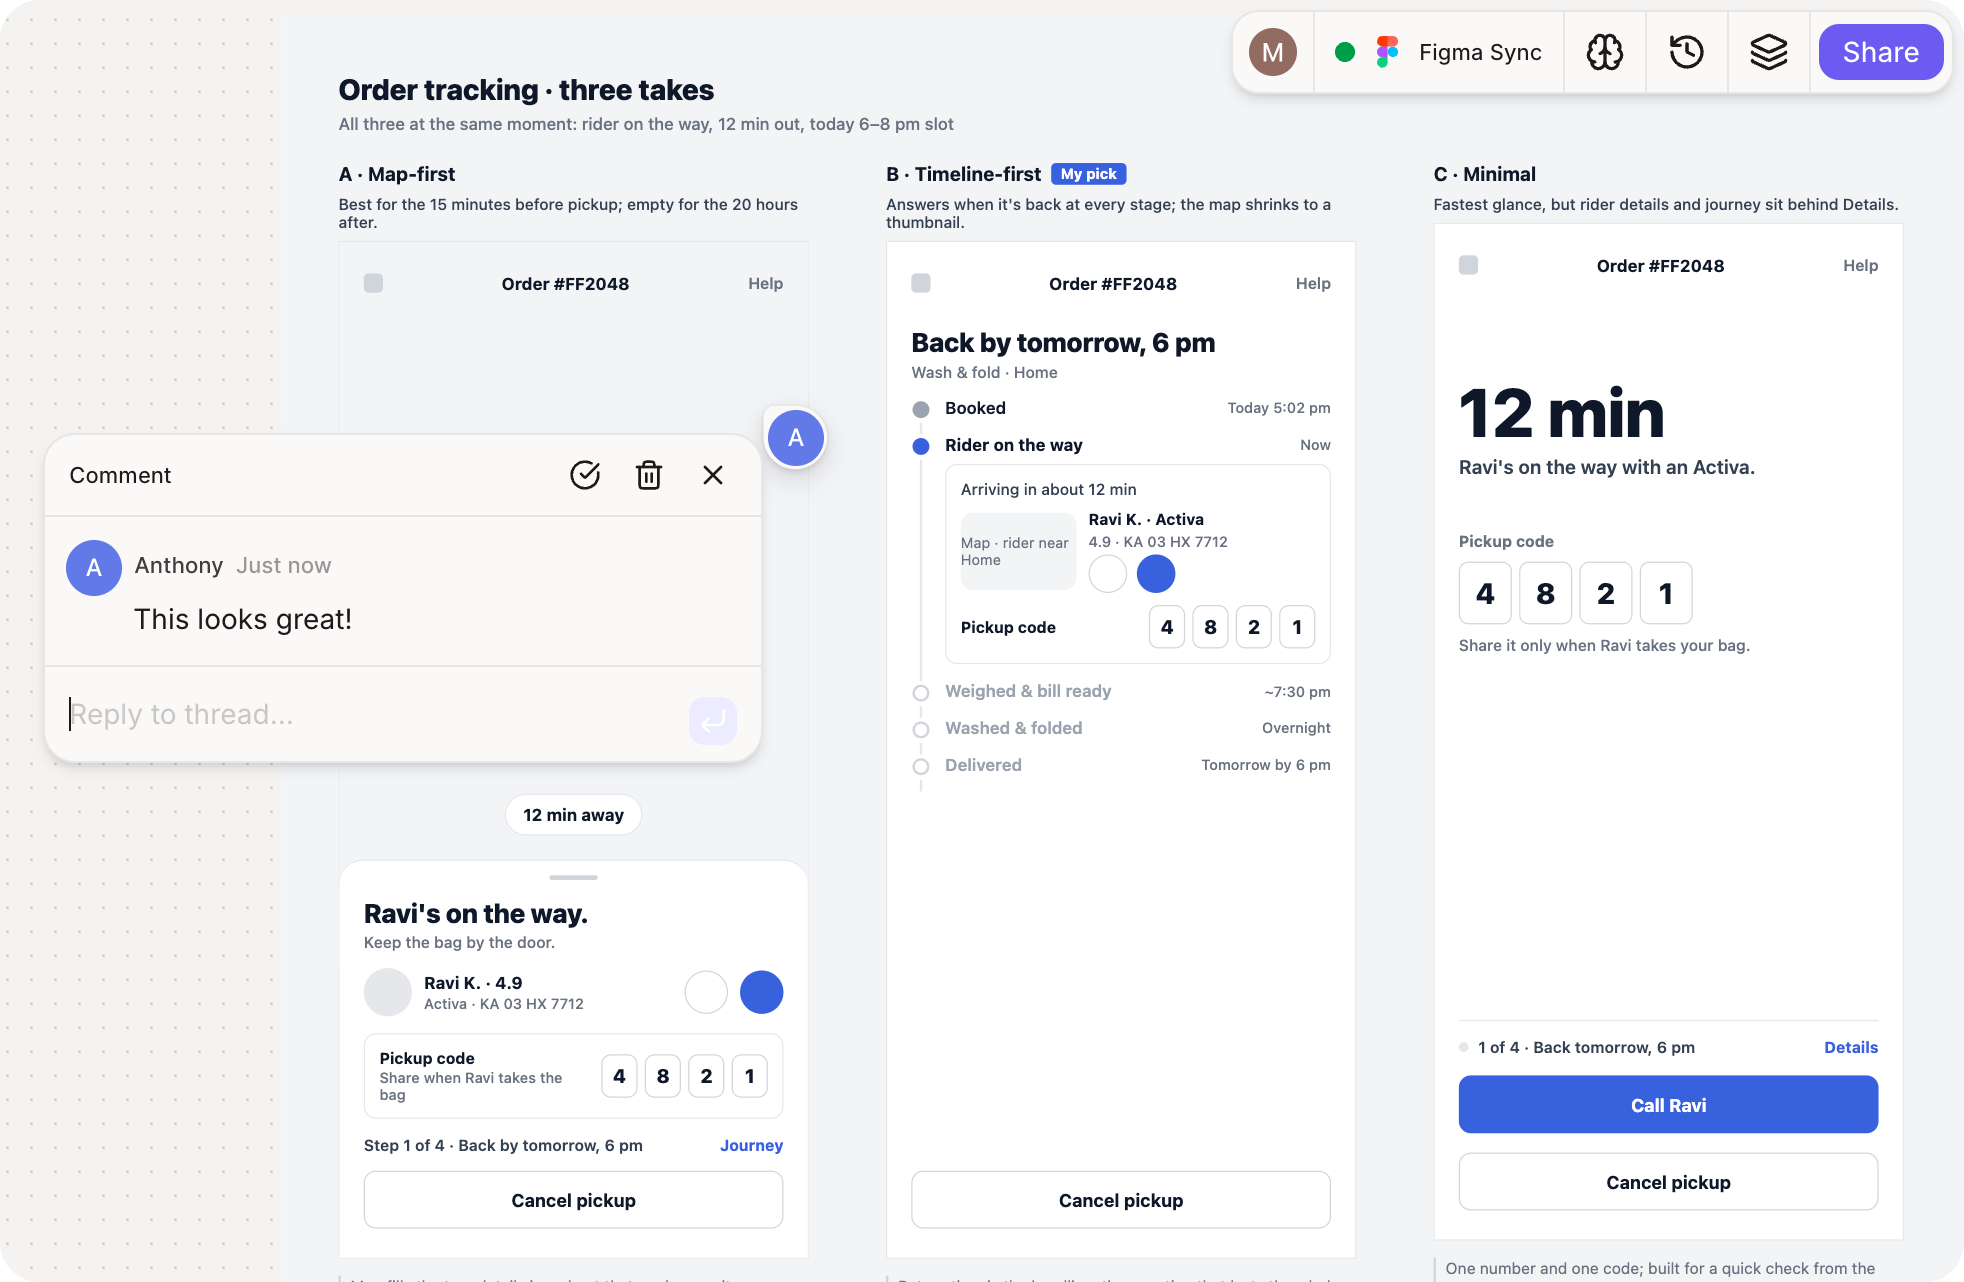Click the Weighed & bill ready step

click(x=1121, y=692)
